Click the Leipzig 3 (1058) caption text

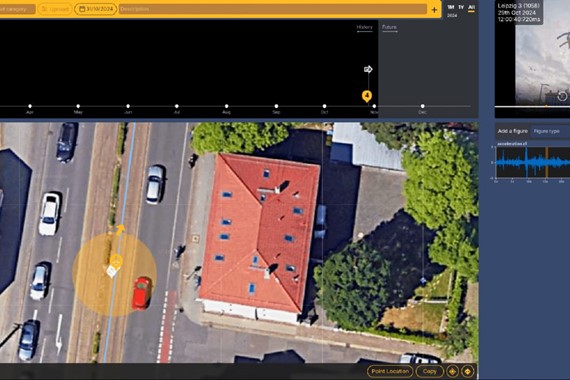click(518, 6)
